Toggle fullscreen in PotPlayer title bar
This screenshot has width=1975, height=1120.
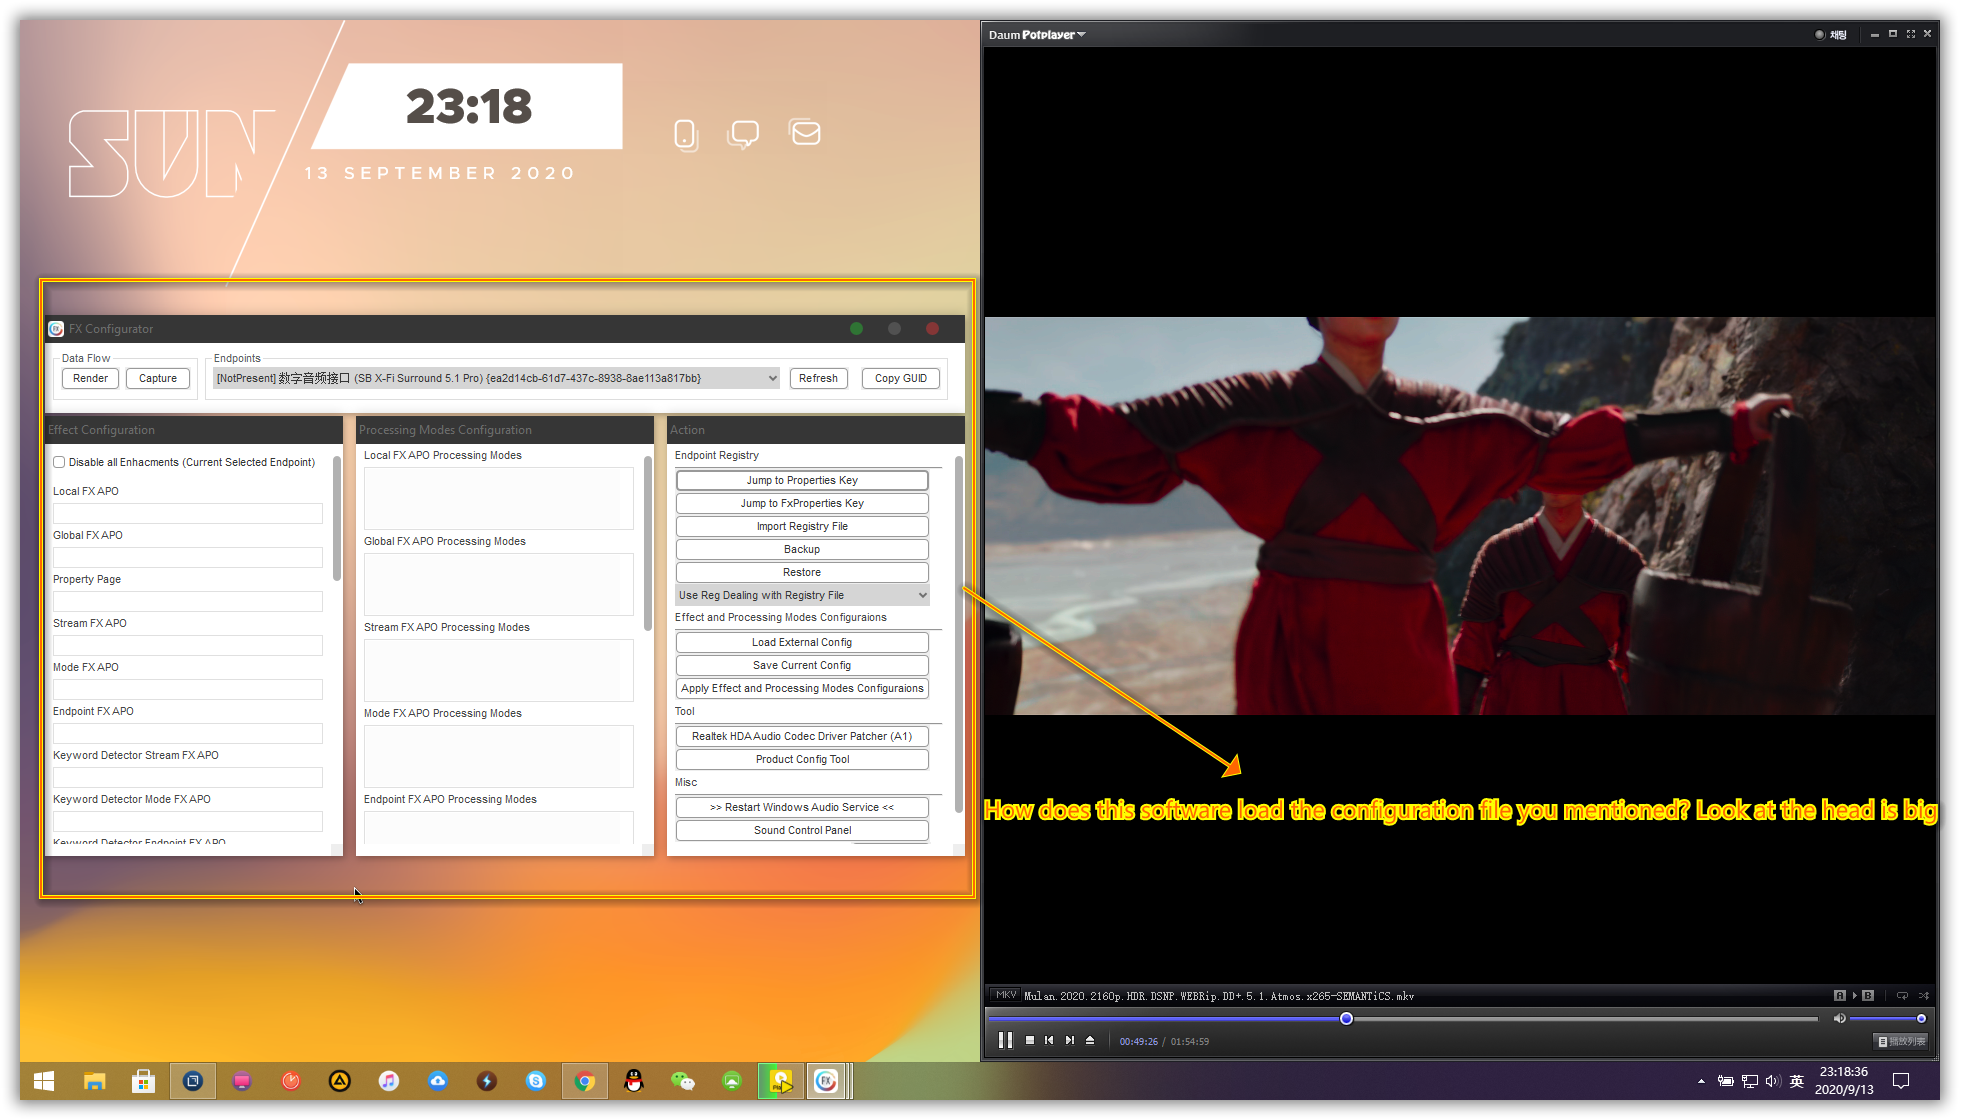[x=1910, y=34]
